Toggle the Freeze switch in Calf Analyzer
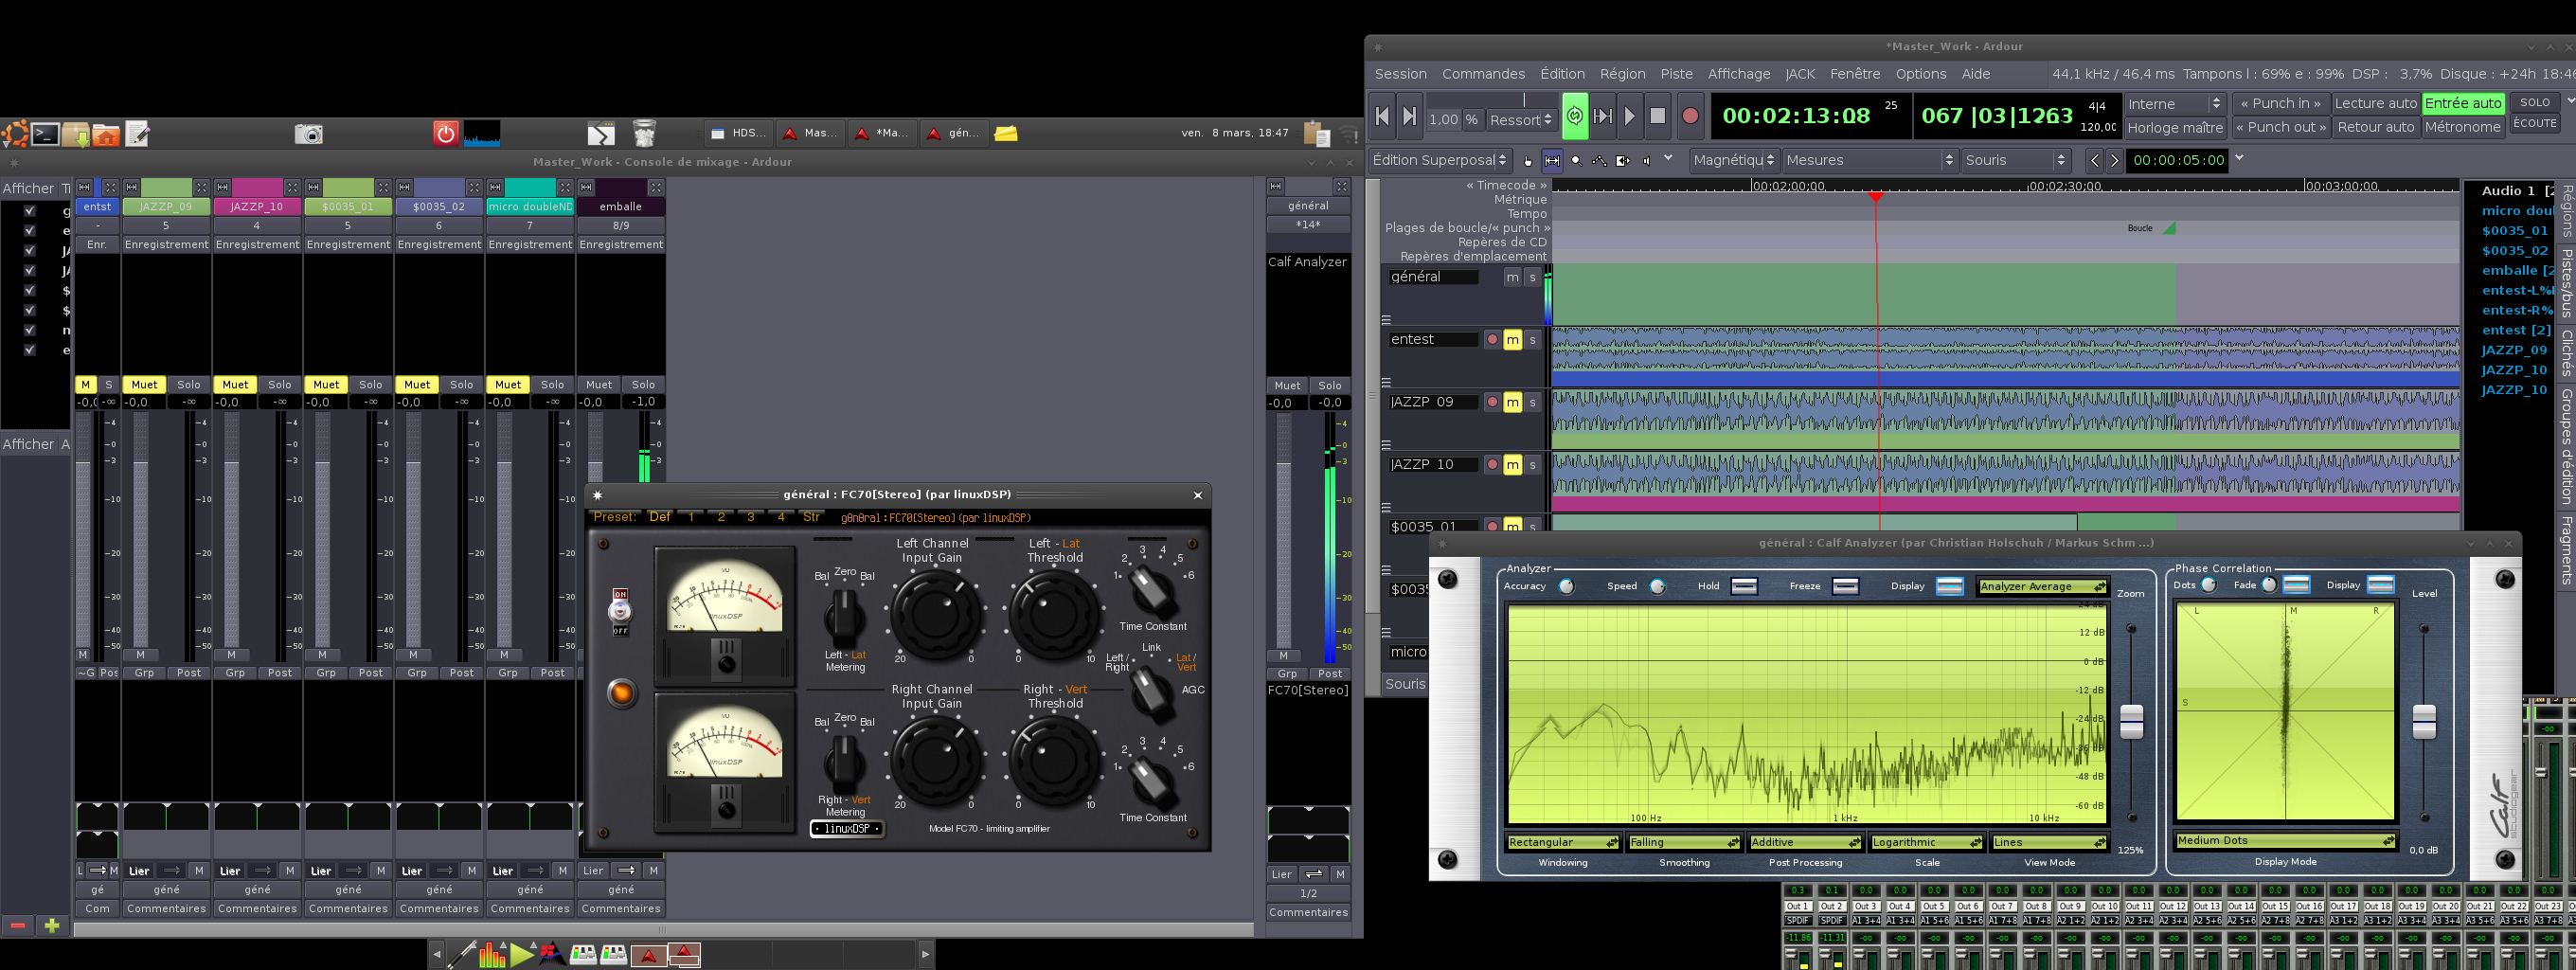Viewport: 2576px width, 970px height. coord(1845,586)
